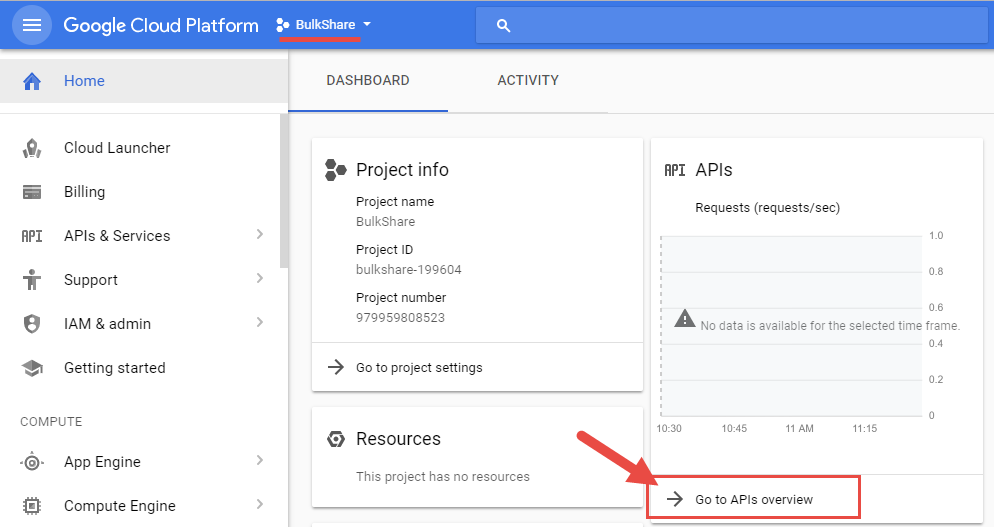Expand the Support submenu chevron
This screenshot has height=527, width=994.
[x=259, y=278]
